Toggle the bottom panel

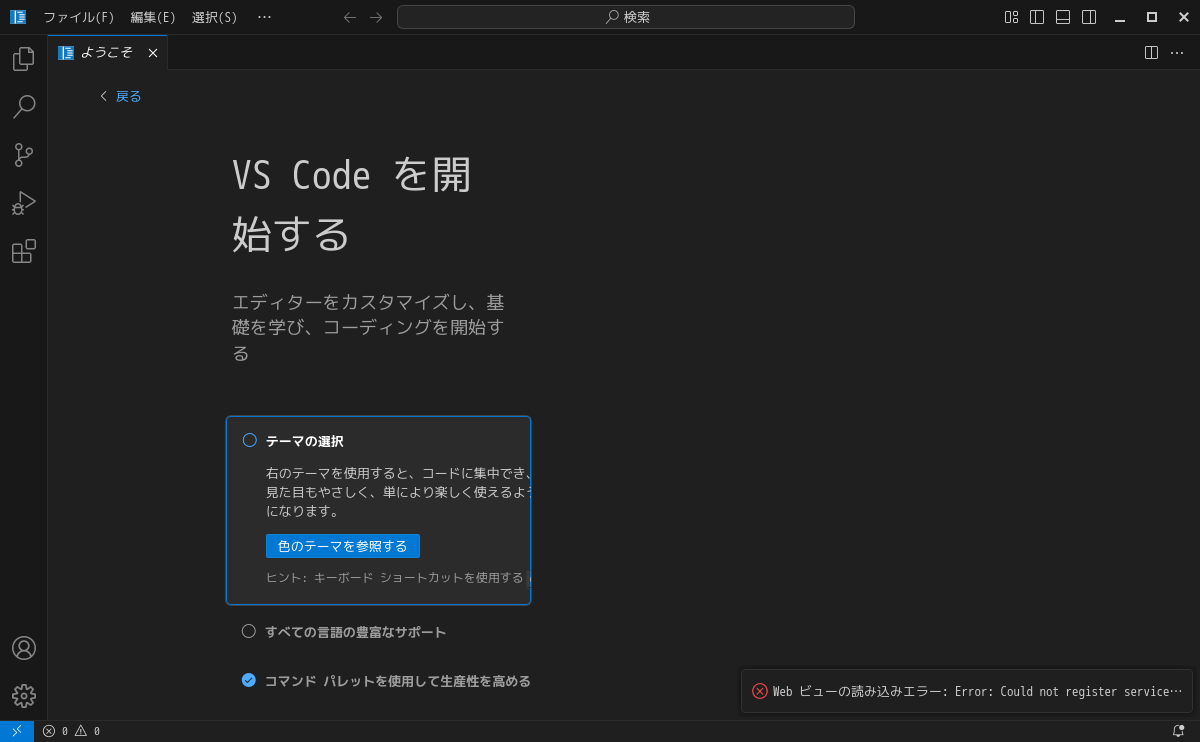click(x=1063, y=17)
